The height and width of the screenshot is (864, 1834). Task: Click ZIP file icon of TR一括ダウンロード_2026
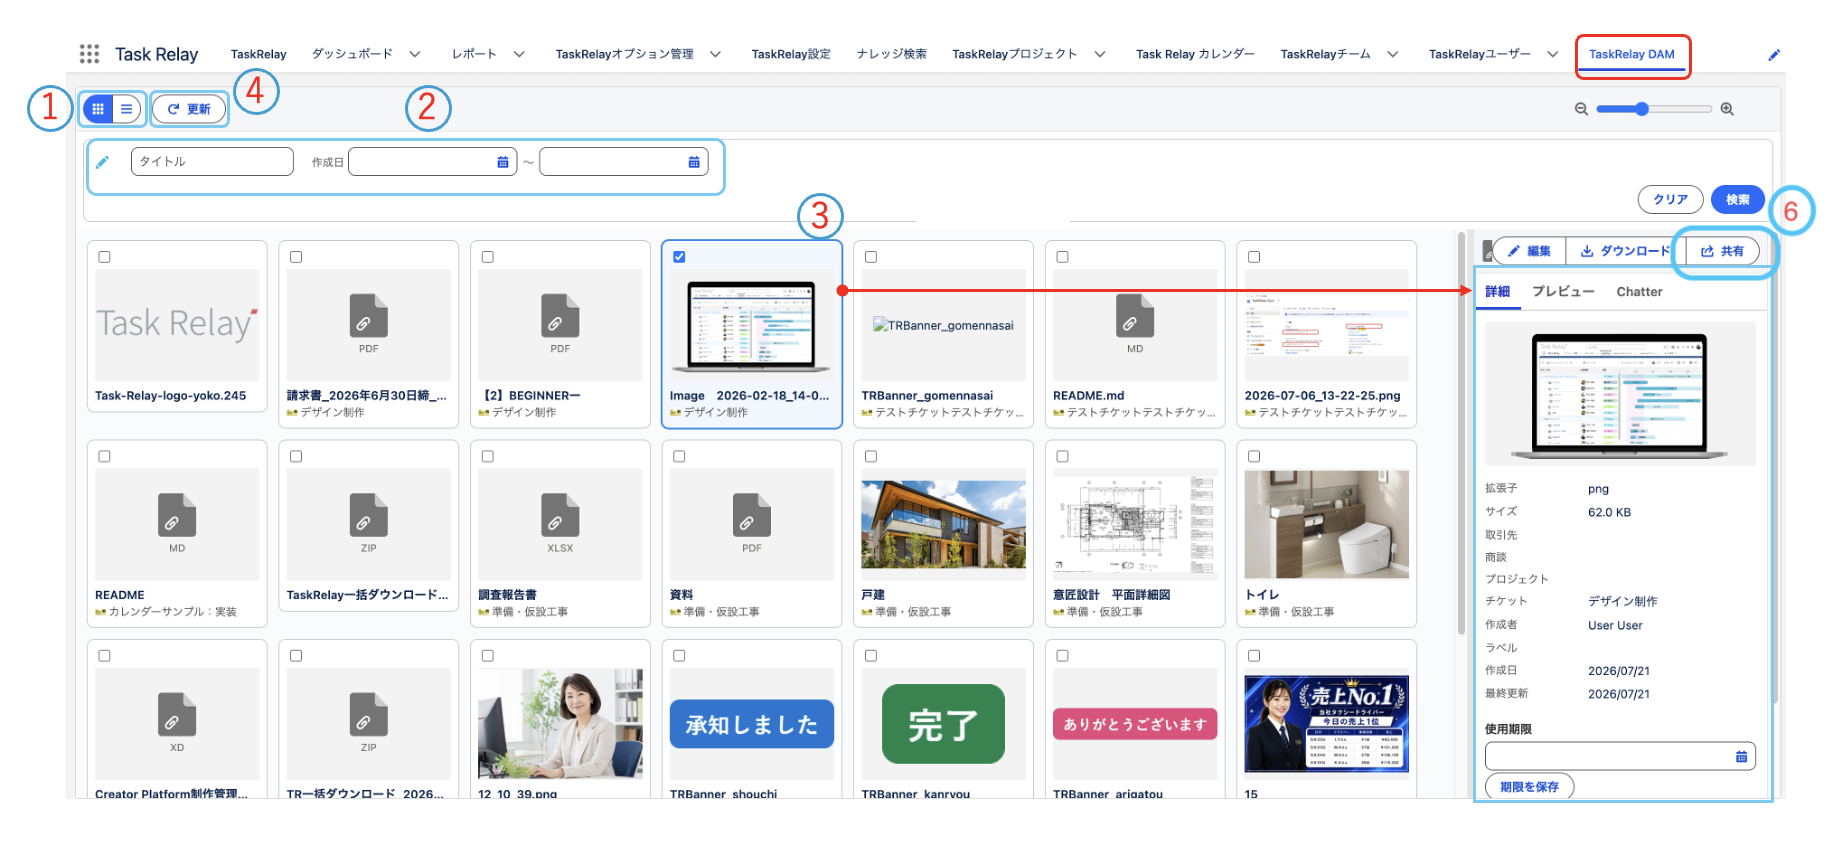(368, 714)
